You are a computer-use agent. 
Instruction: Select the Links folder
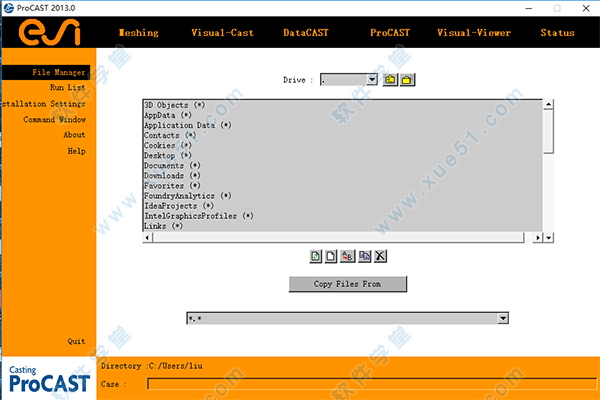[164, 226]
